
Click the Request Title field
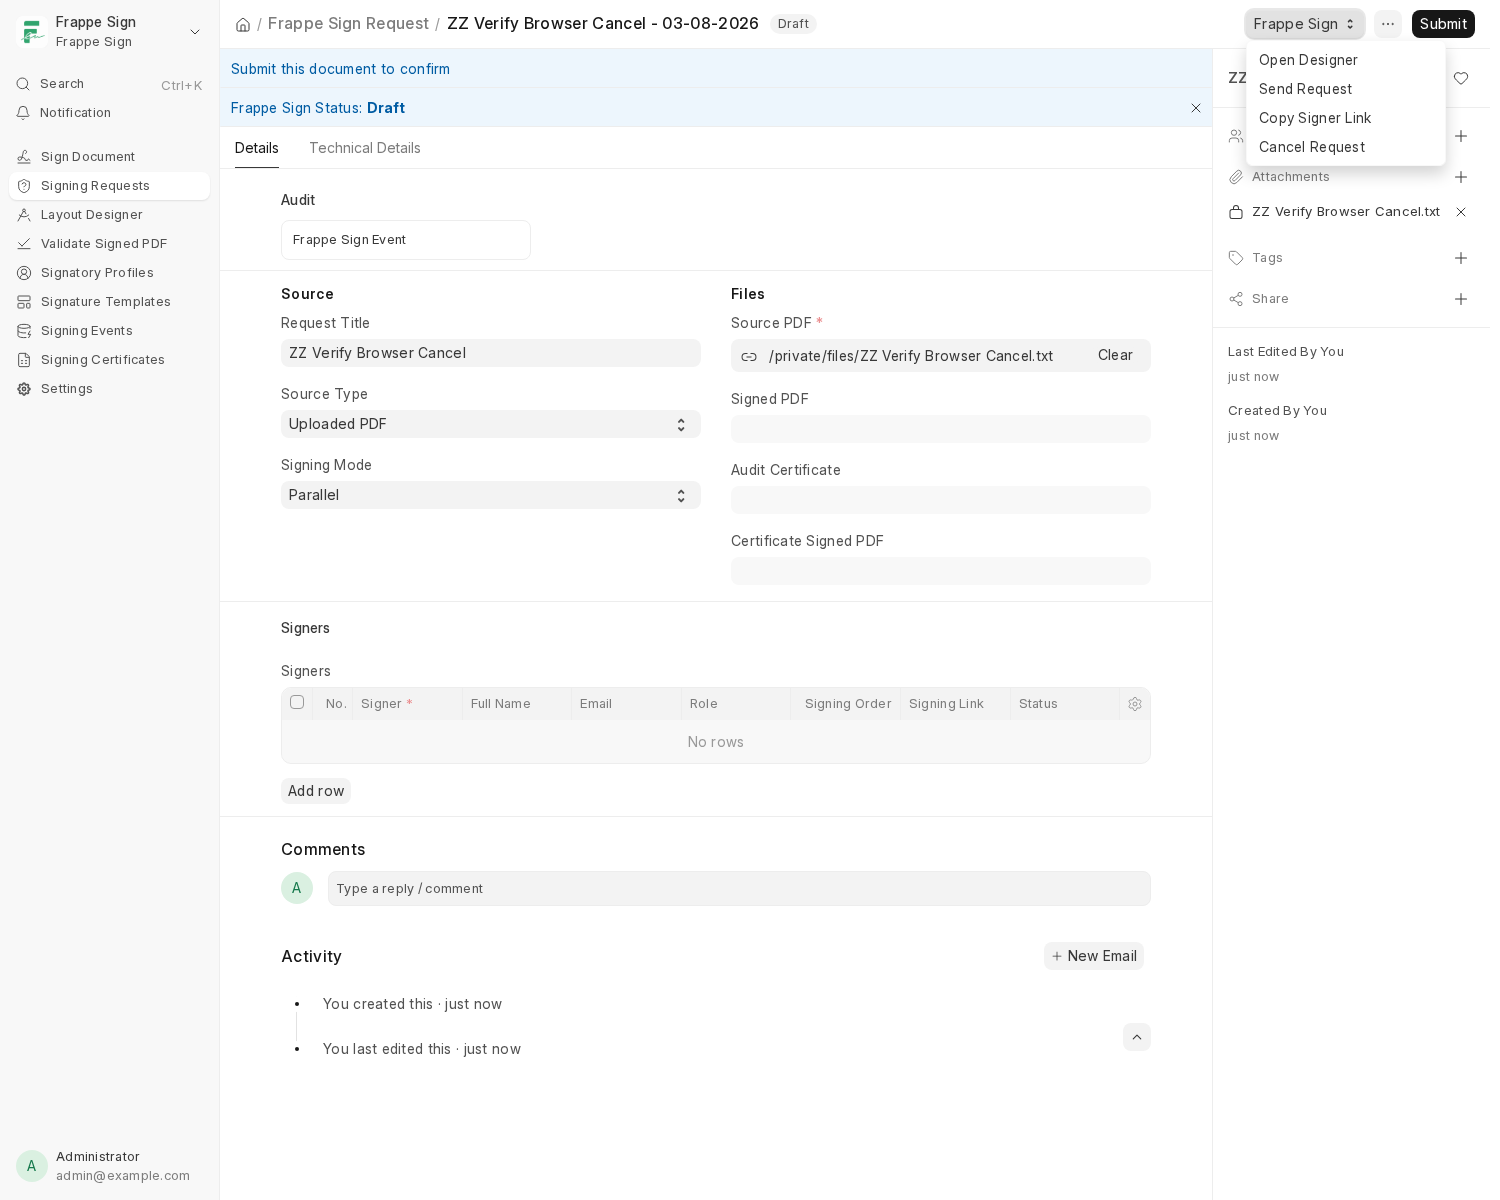[x=491, y=353]
